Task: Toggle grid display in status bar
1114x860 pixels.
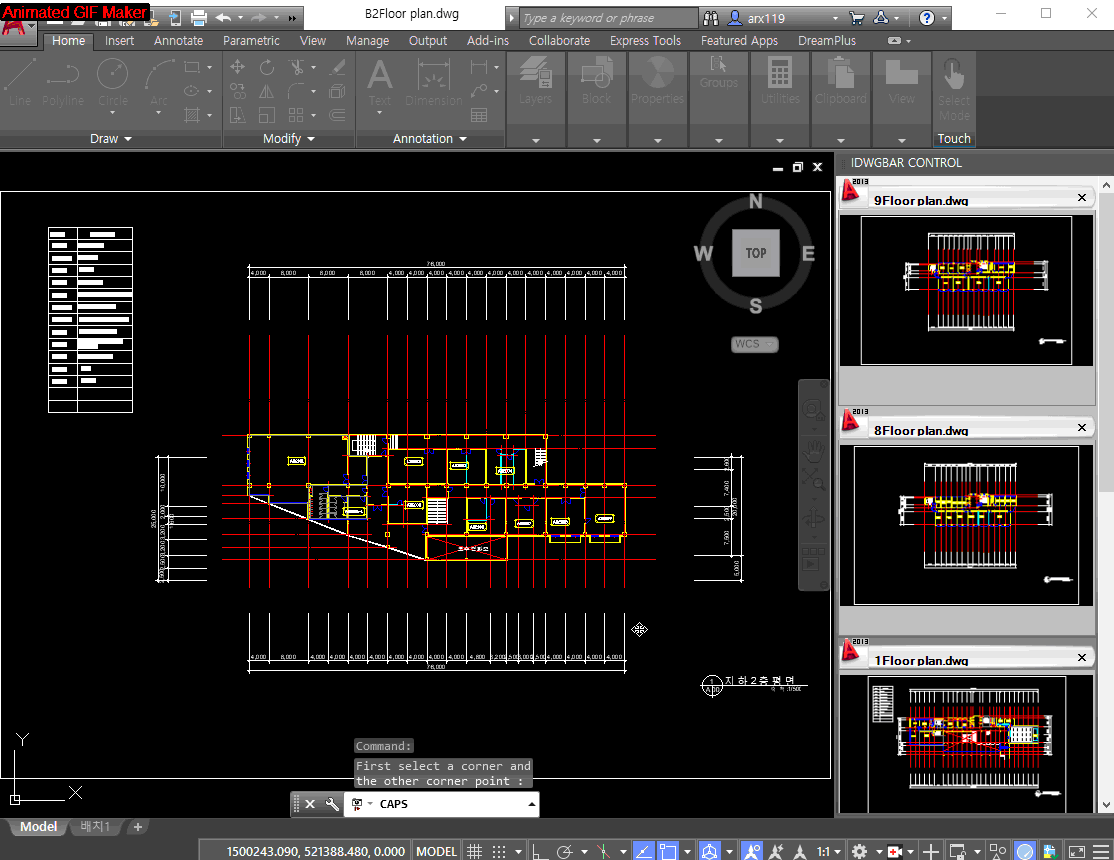Action: [x=475, y=851]
